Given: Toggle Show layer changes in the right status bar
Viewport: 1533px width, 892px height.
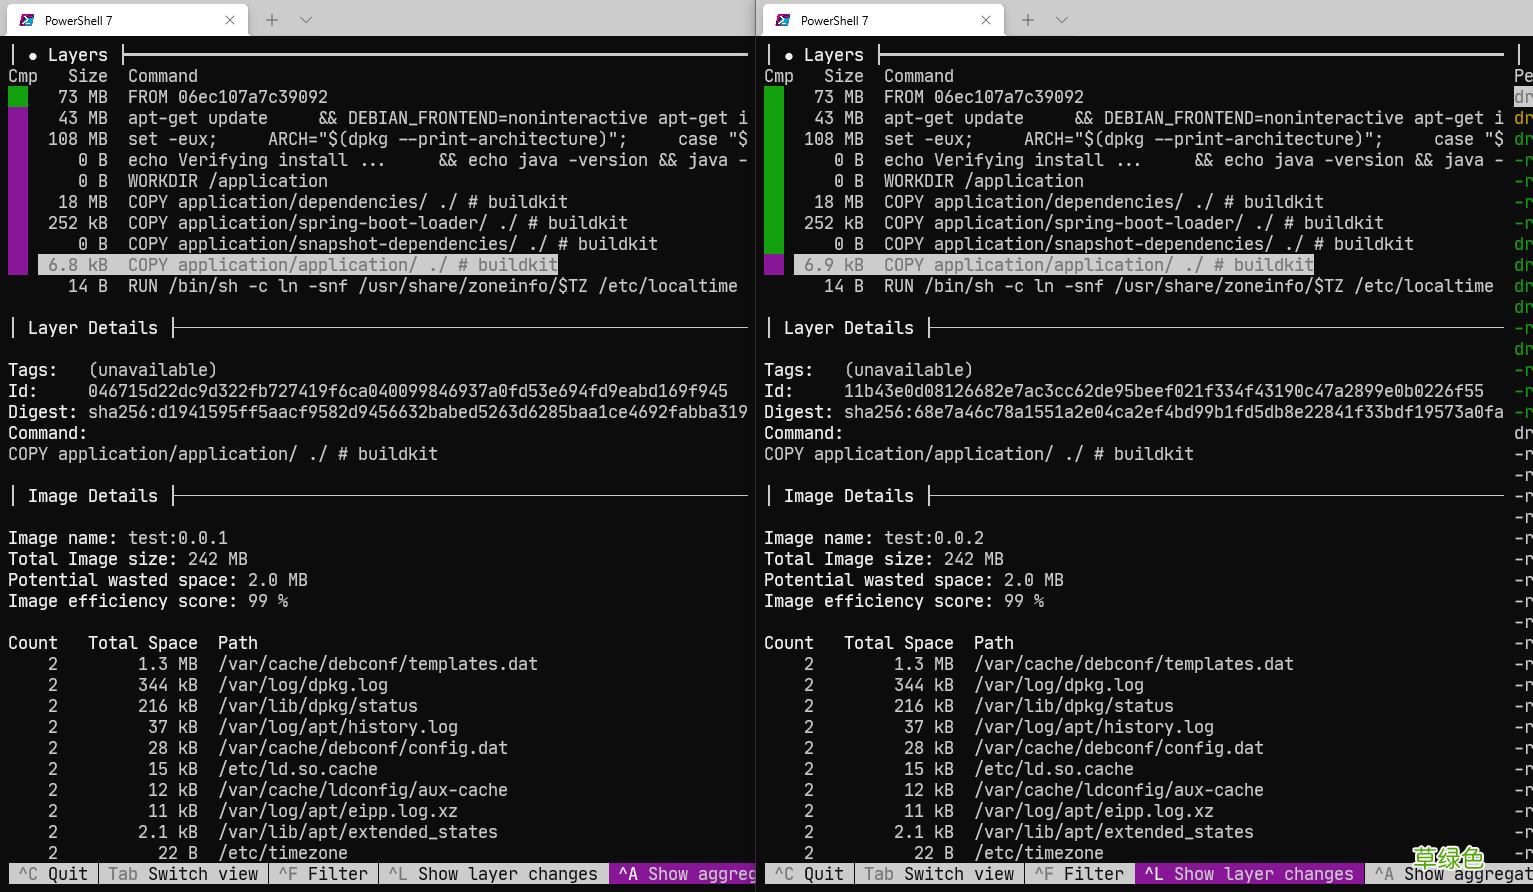Looking at the screenshot, I should tap(1249, 873).
